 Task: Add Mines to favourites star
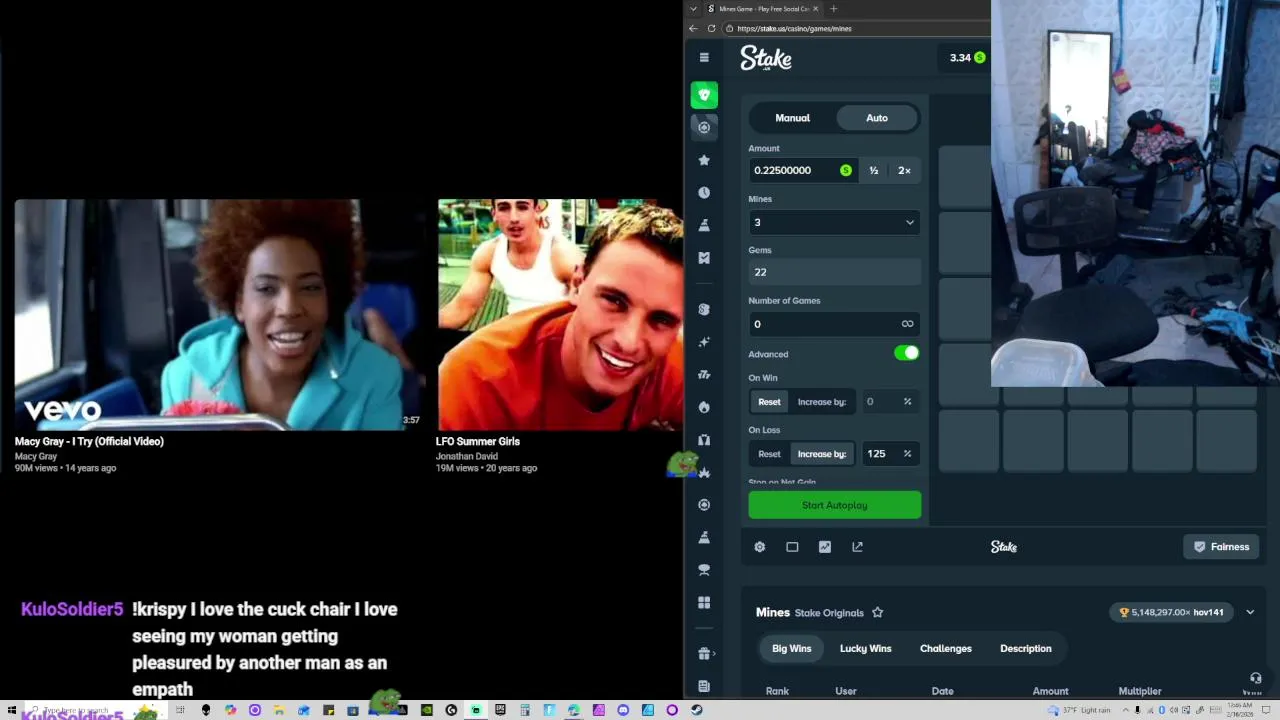877,612
